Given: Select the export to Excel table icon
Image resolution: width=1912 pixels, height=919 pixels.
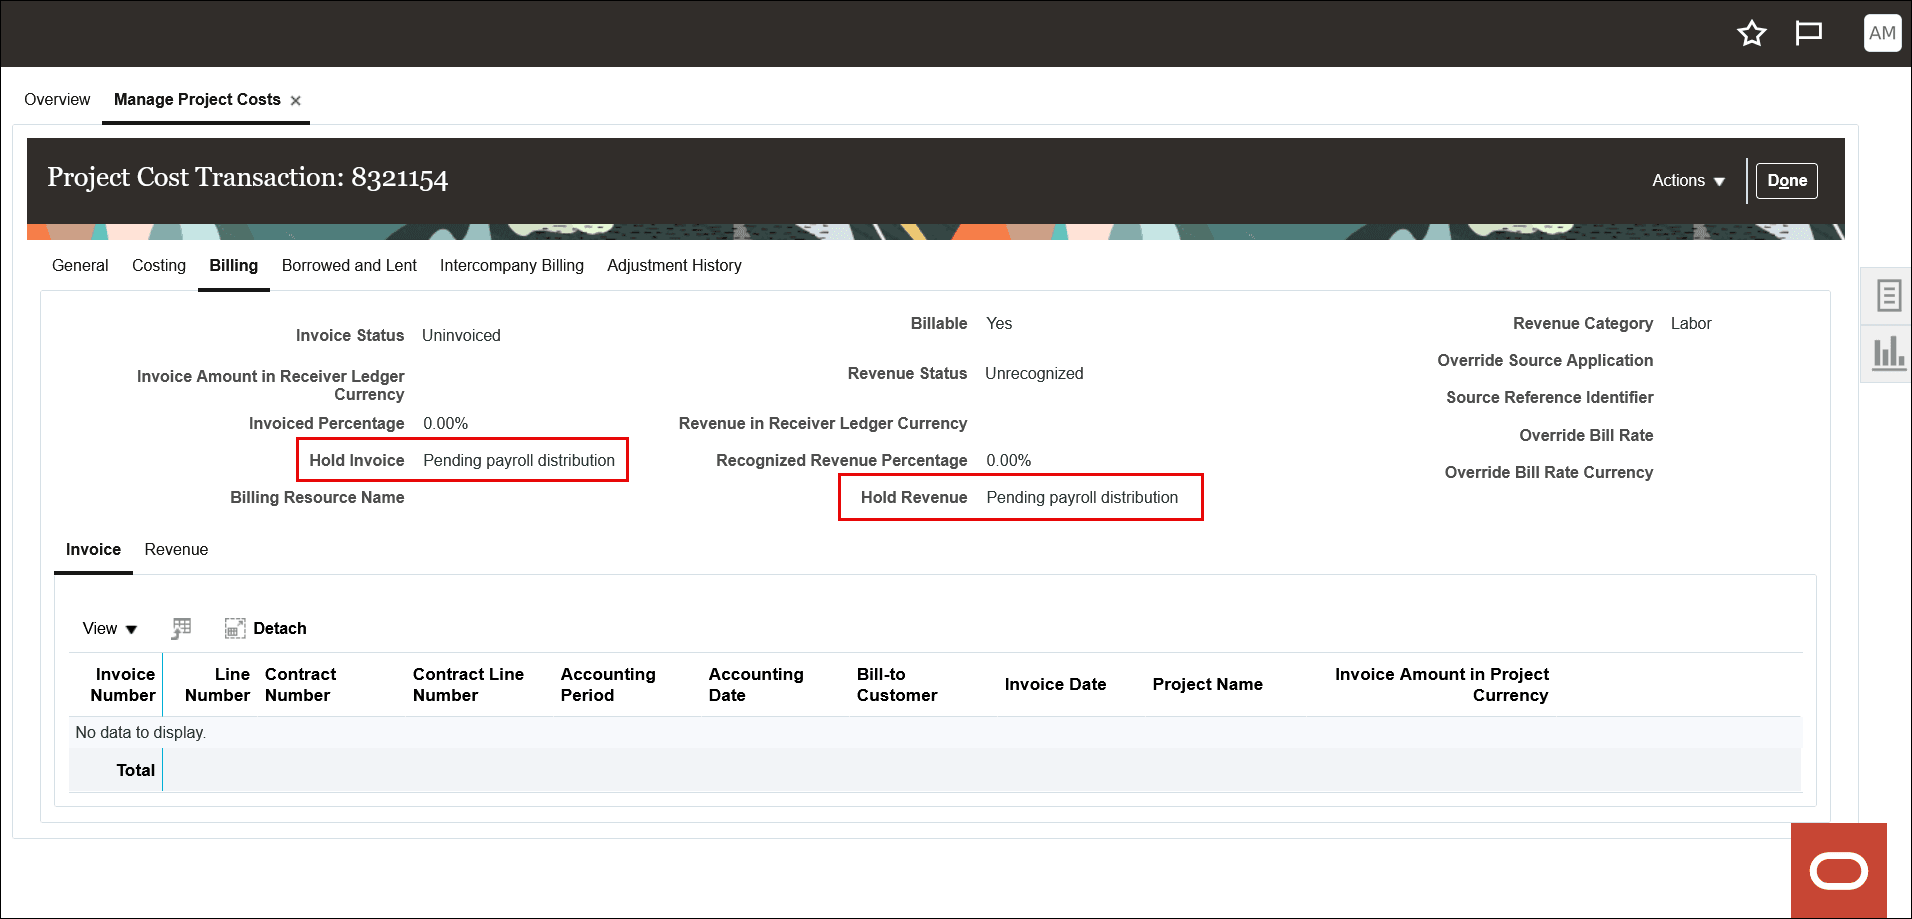Looking at the screenshot, I should [x=181, y=628].
